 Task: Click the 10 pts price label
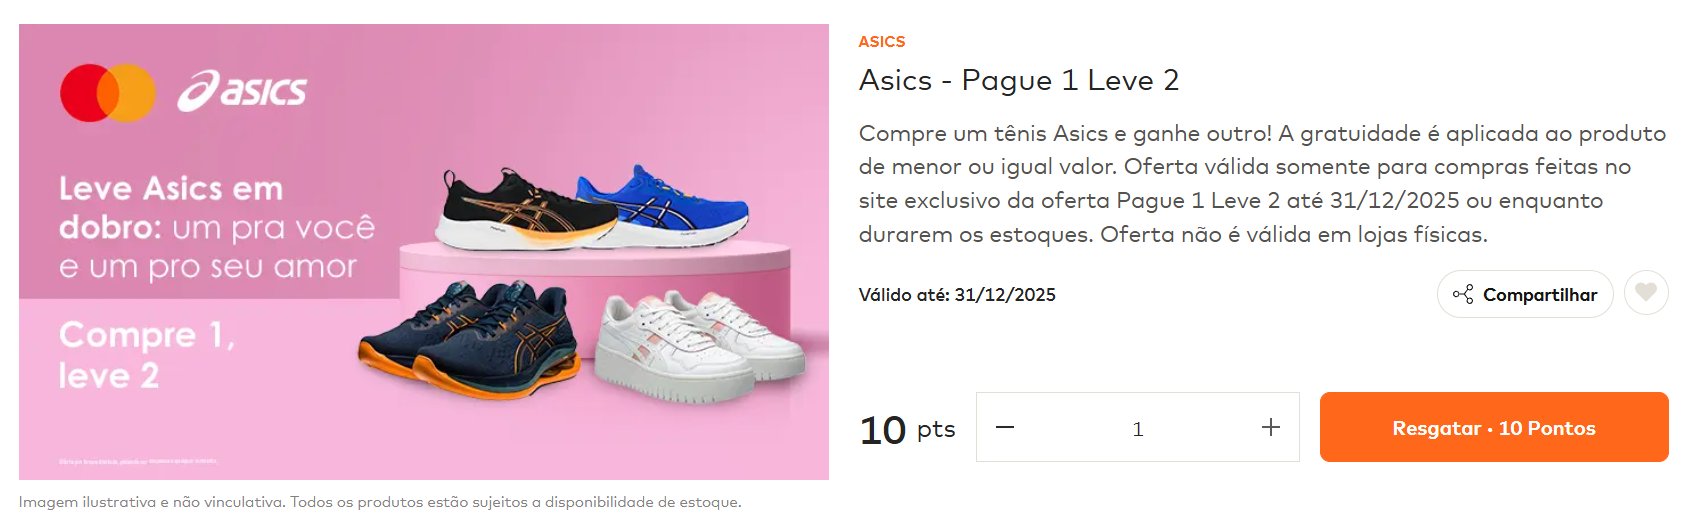coord(907,429)
